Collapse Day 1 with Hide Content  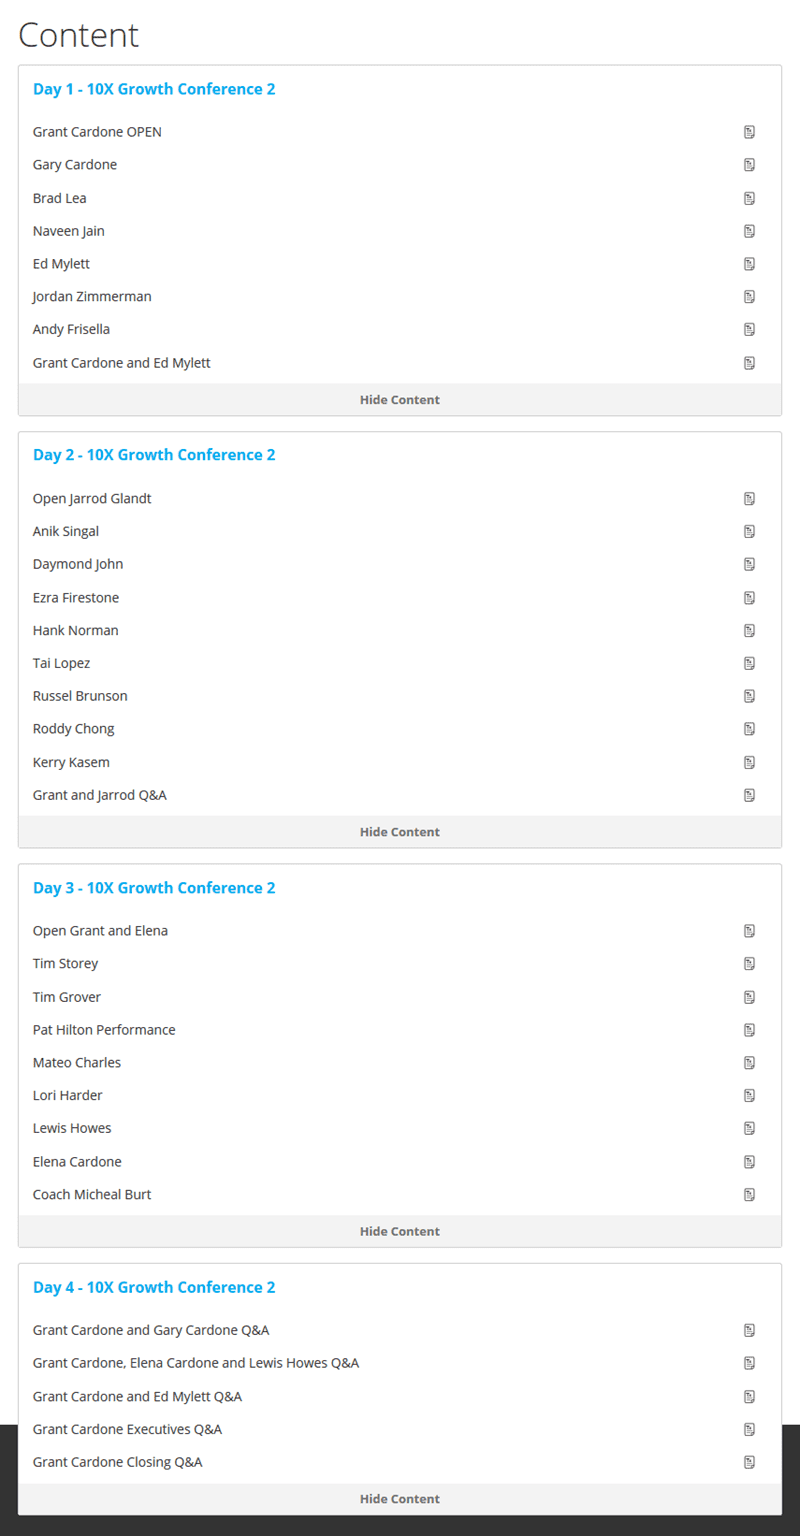coord(400,400)
